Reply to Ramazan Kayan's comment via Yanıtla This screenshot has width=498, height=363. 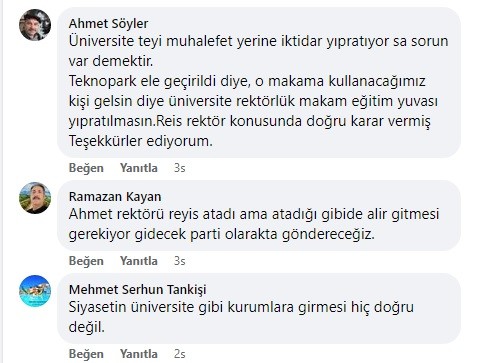[x=139, y=261]
